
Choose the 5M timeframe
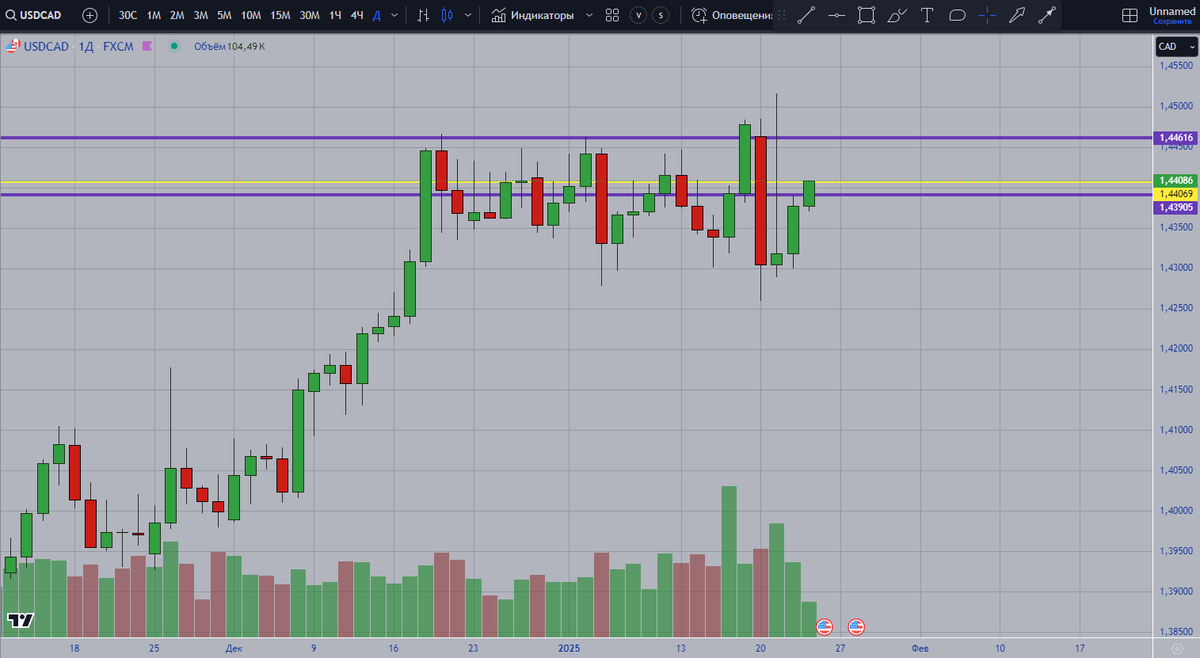pyautogui.click(x=225, y=15)
